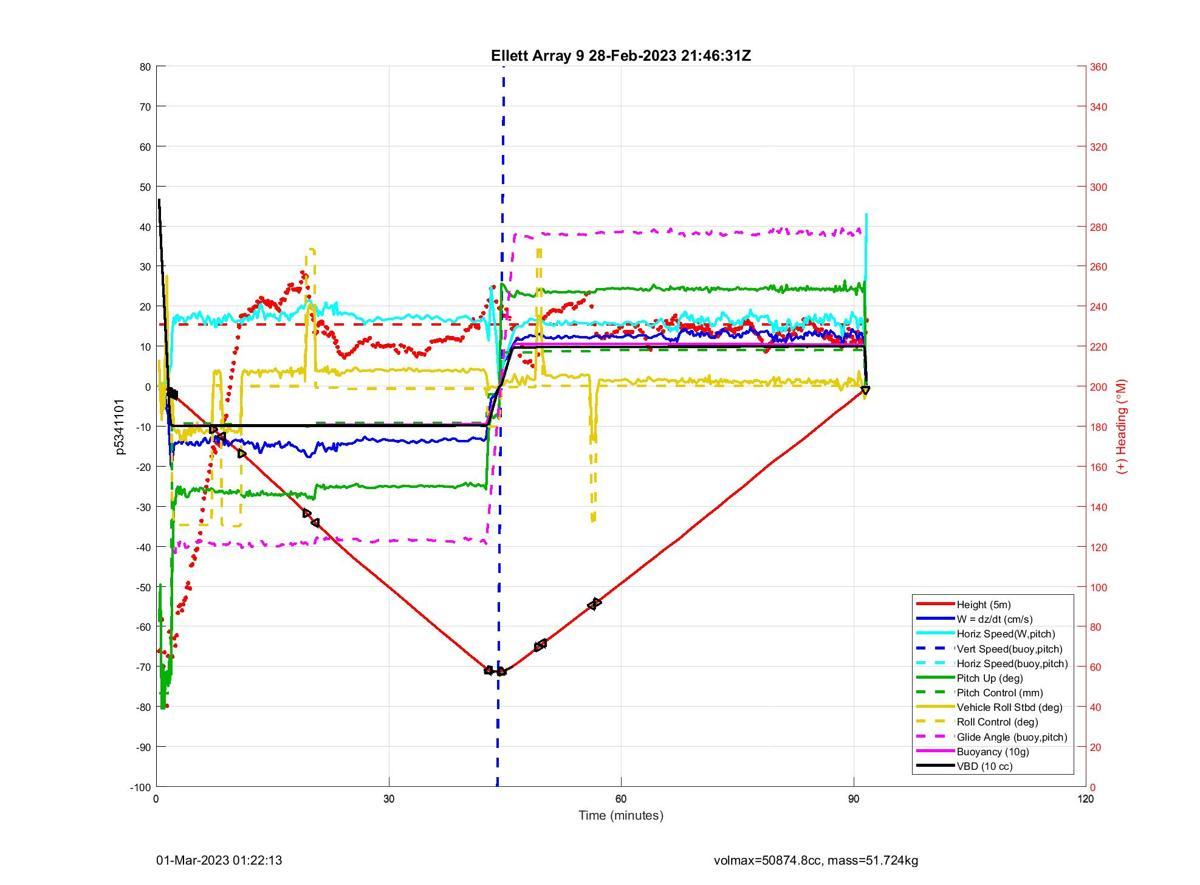Click the magenta line sample beside Buoyancy (10g)
Screen dimensions: 1200x885
point(934,752)
